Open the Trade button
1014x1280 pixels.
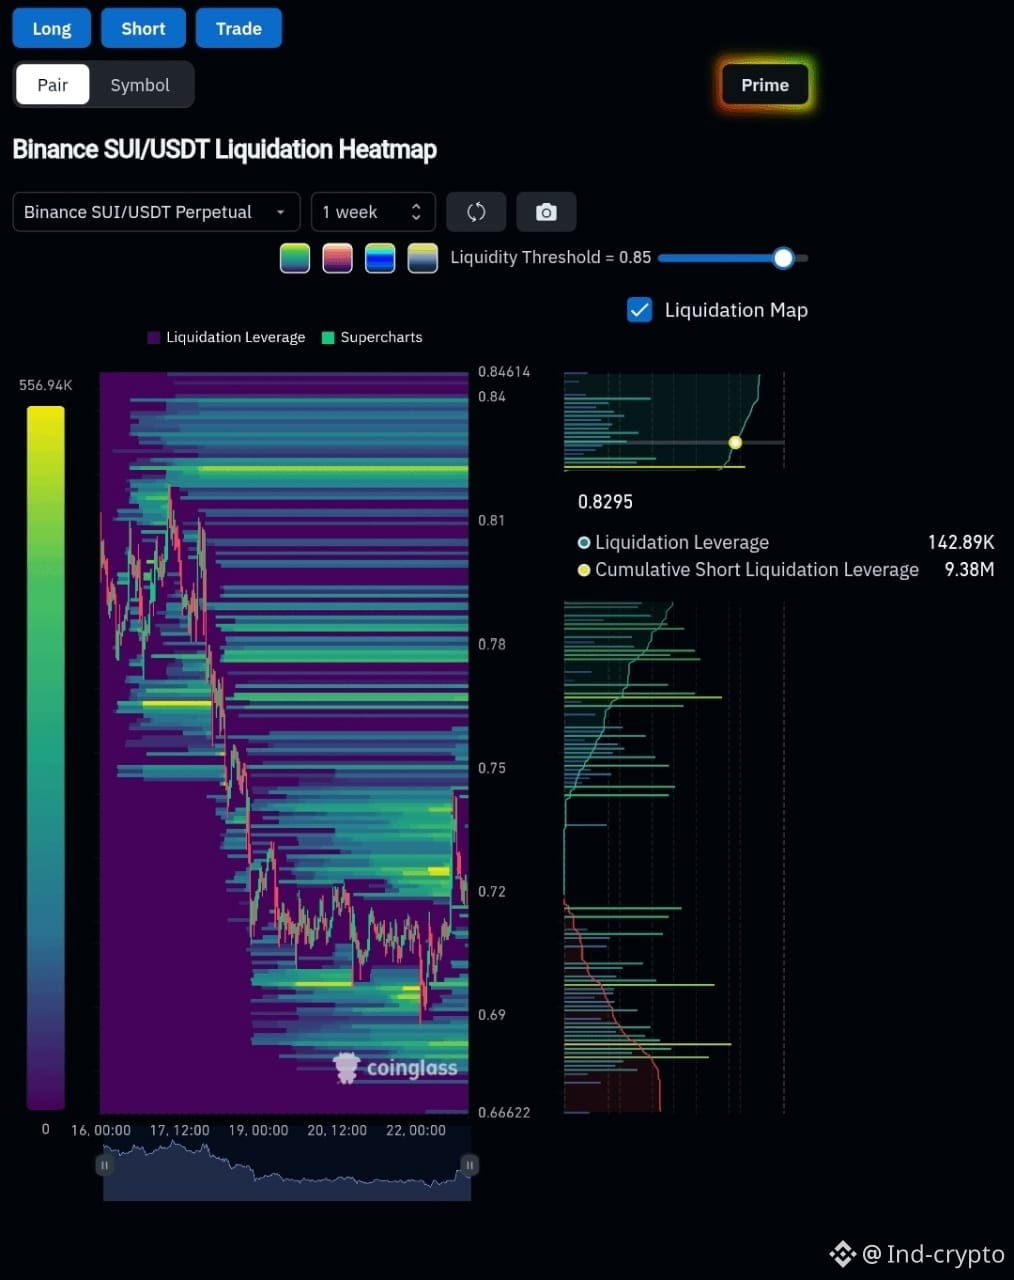pyautogui.click(x=239, y=28)
